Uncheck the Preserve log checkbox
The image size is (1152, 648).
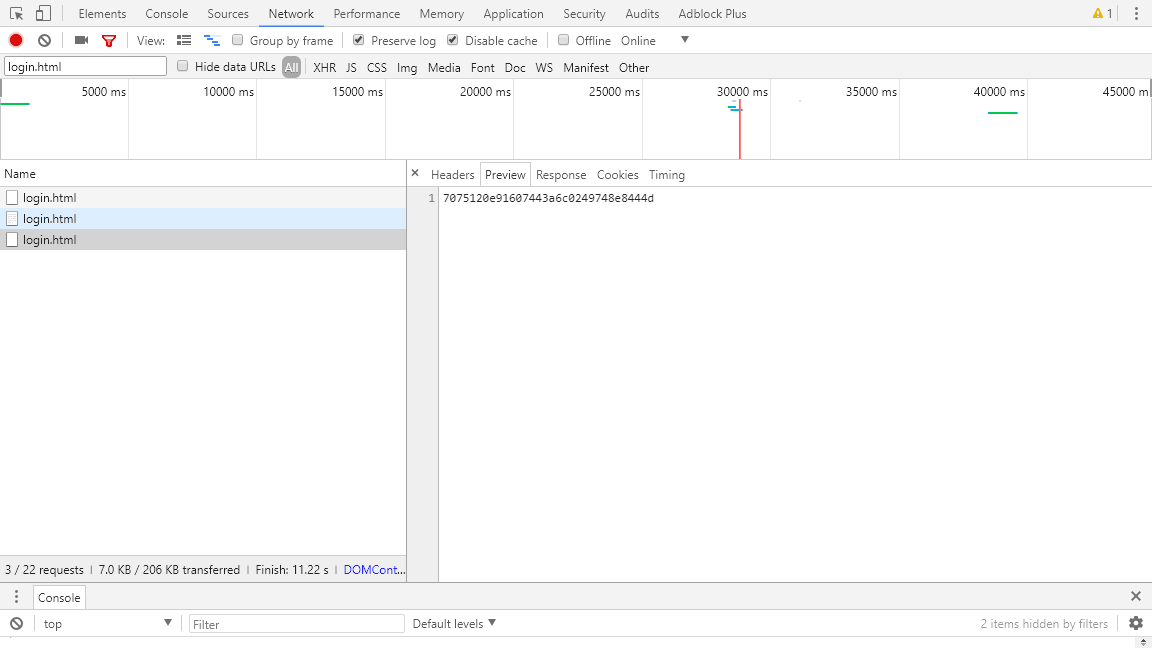(359, 40)
